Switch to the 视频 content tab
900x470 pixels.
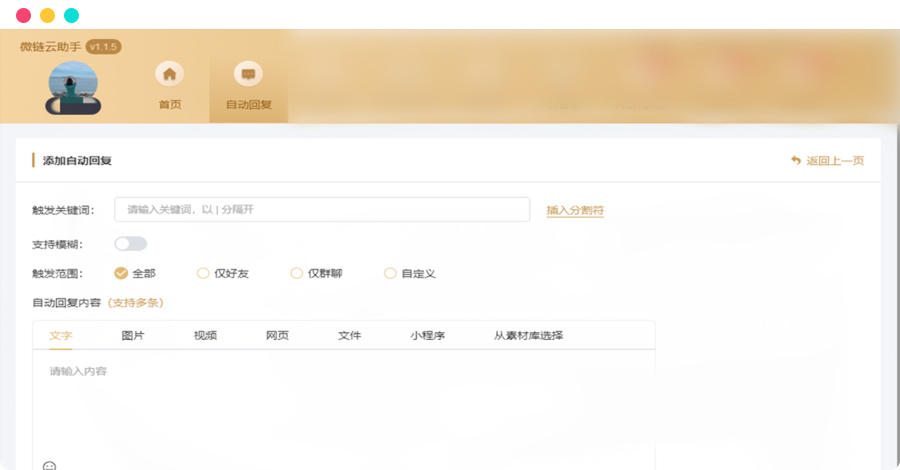205,335
